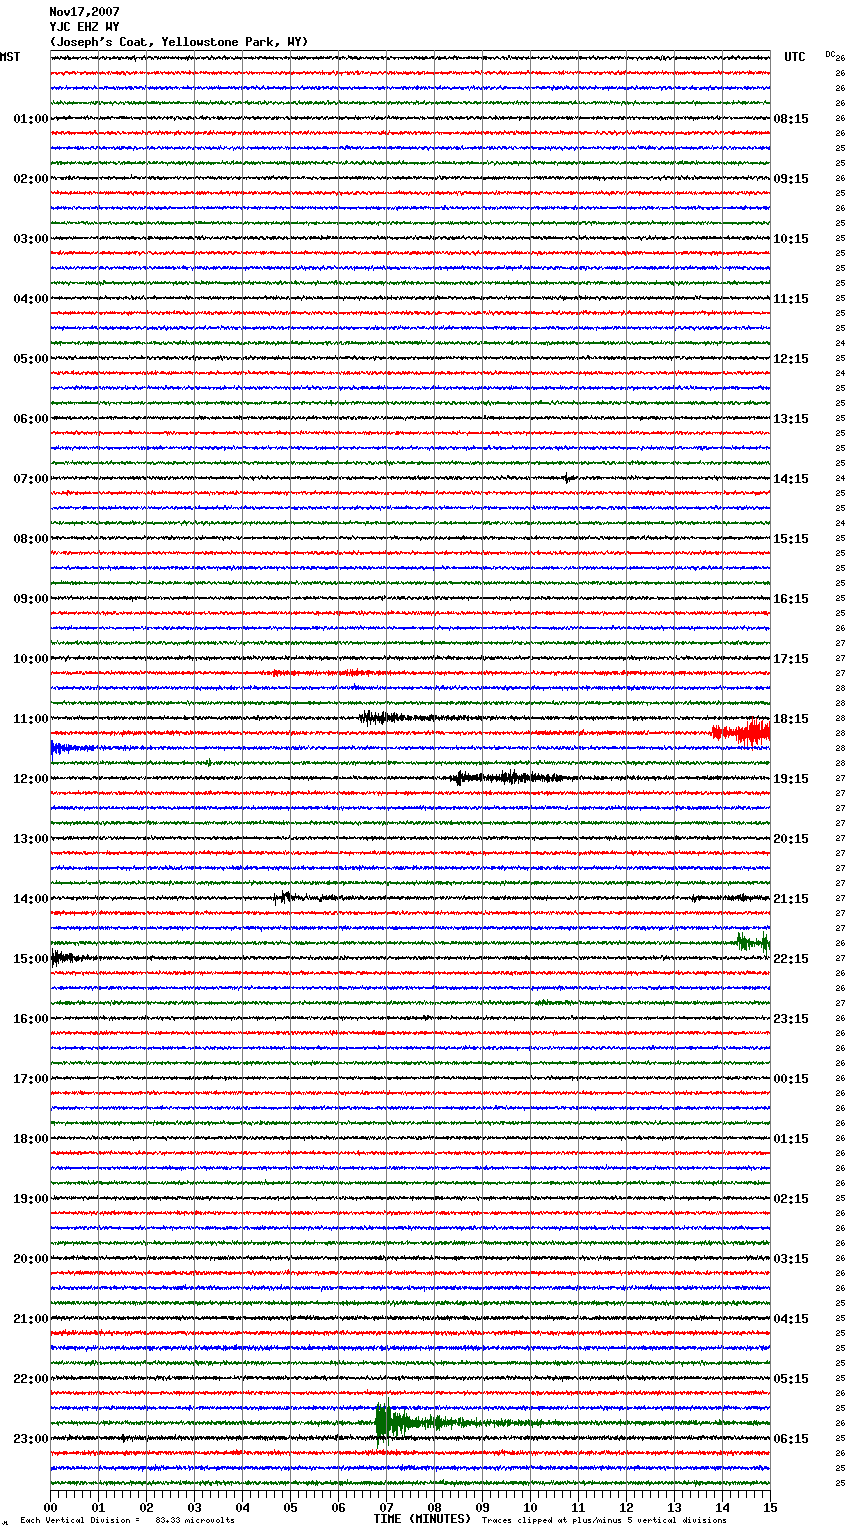The width and height of the screenshot is (850, 1534).
Task: Click the "08:00" MST time label
Action: pyautogui.click(x=30, y=539)
